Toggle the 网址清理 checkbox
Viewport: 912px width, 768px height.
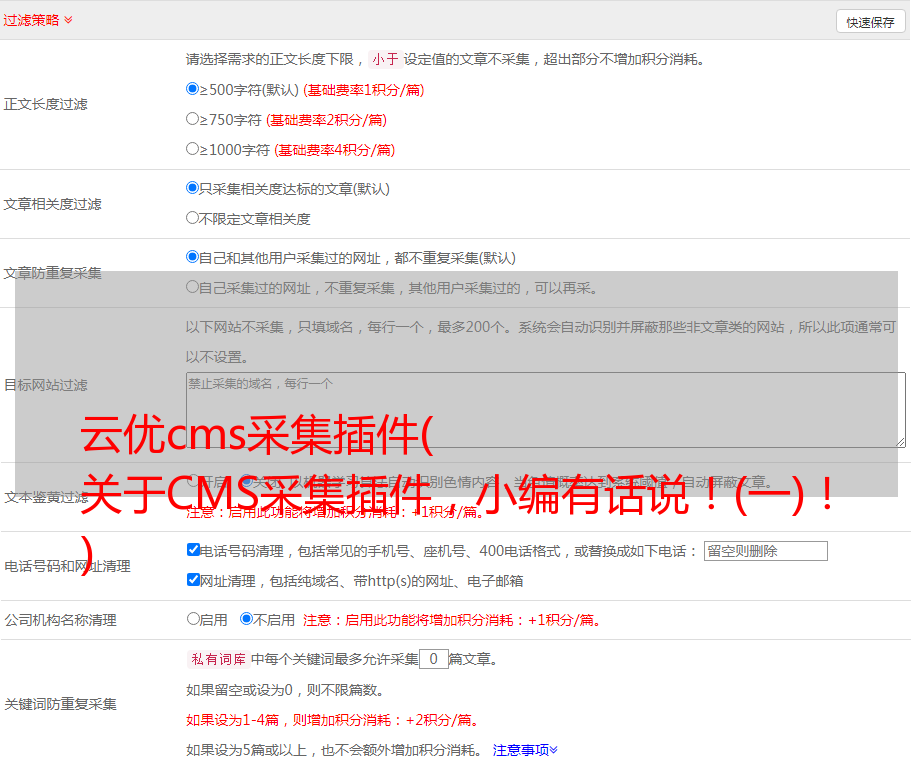coord(193,580)
